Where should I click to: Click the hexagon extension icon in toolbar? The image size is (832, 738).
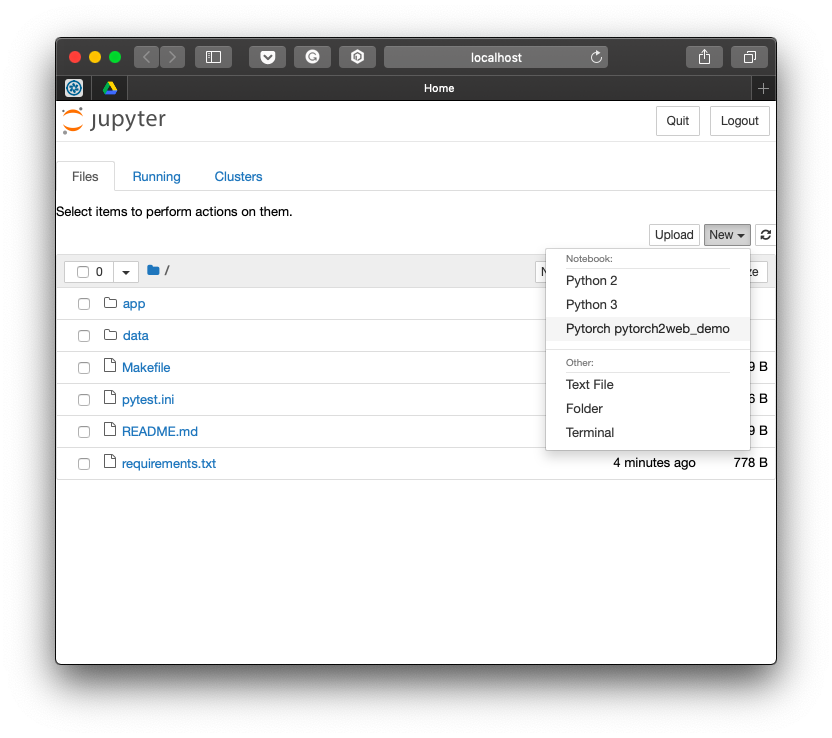pos(358,57)
